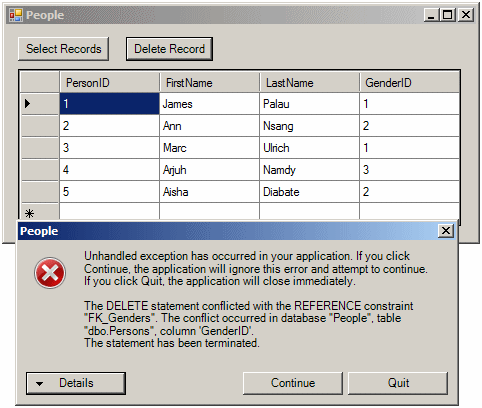Select the cell containing Namdy
Viewport: 482px width, 408px height.
tap(310, 170)
